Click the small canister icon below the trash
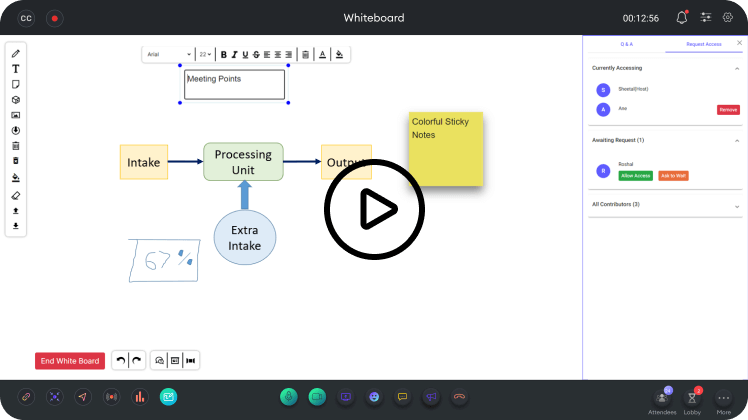The image size is (748, 420). pyautogui.click(x=16, y=161)
